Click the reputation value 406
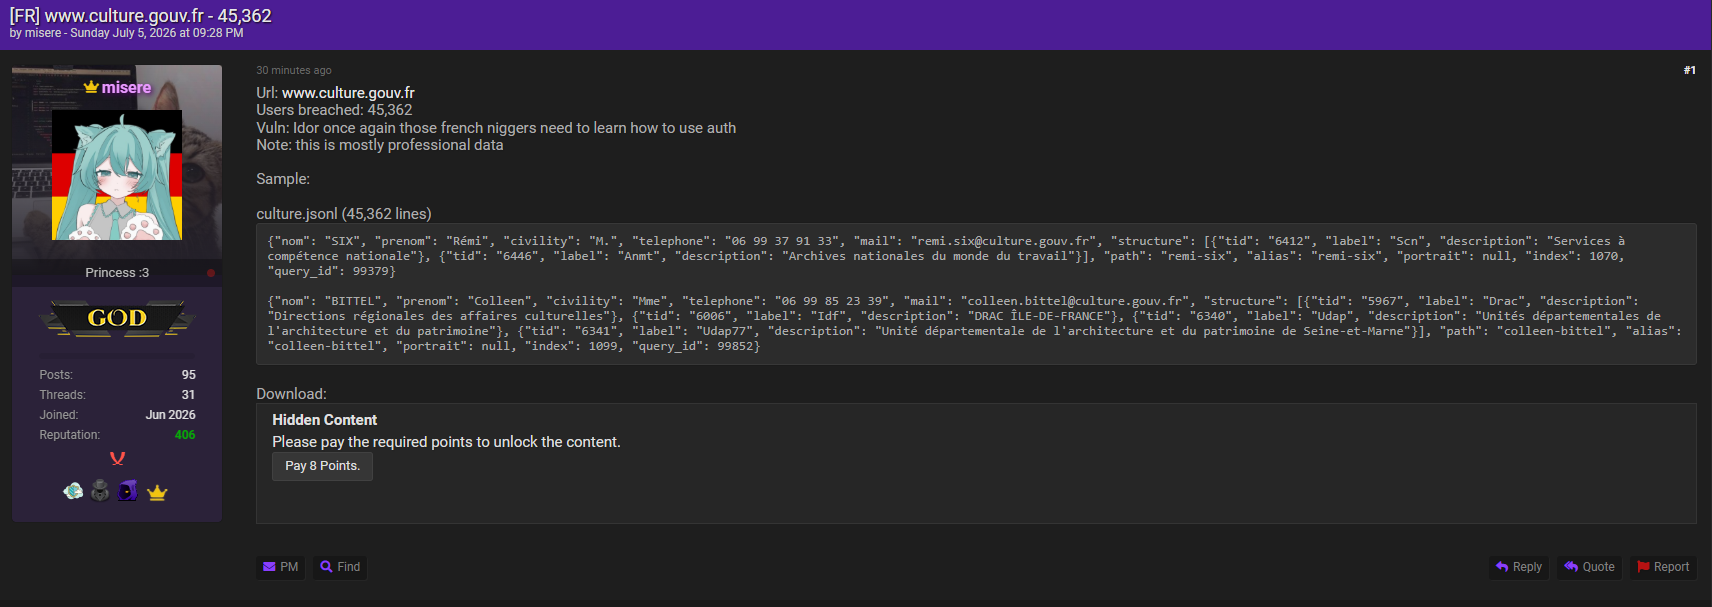 [x=185, y=435]
